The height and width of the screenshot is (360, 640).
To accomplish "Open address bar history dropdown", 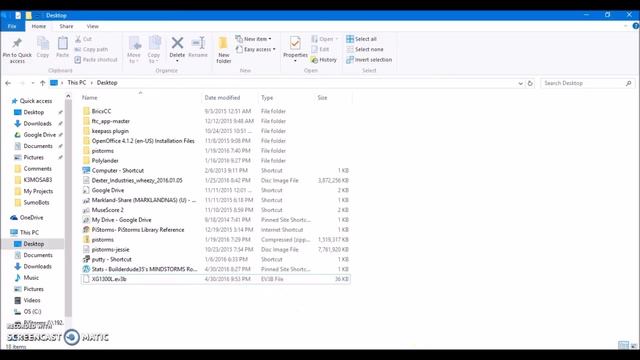I will pos(520,83).
